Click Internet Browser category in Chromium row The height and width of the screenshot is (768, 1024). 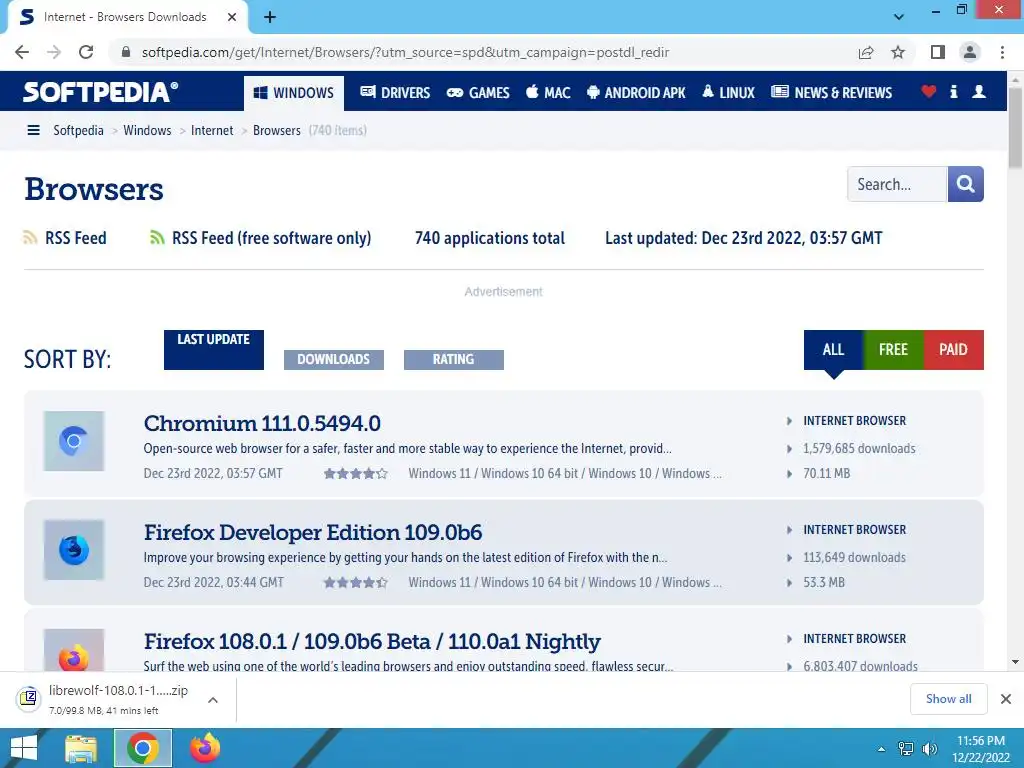[854, 421]
